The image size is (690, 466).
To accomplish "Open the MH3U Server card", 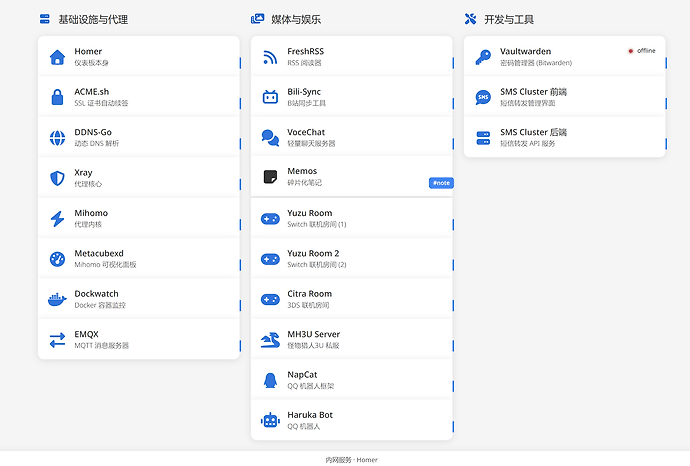I will click(352, 340).
